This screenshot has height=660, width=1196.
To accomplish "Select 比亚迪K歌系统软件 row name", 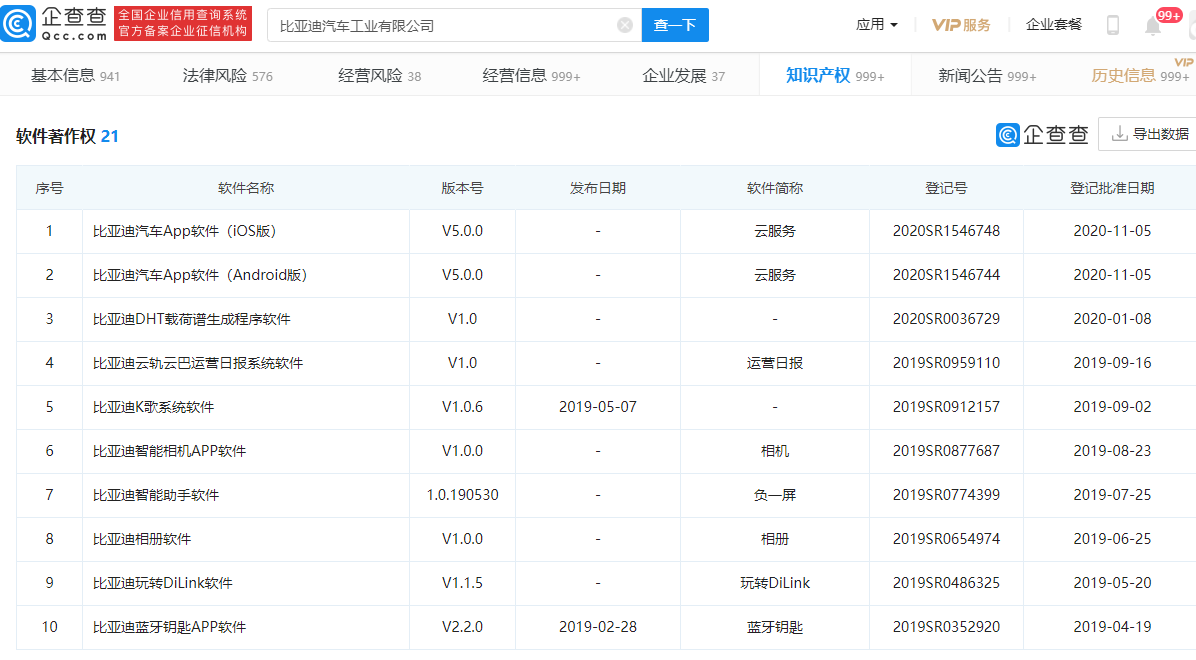I will (x=153, y=407).
